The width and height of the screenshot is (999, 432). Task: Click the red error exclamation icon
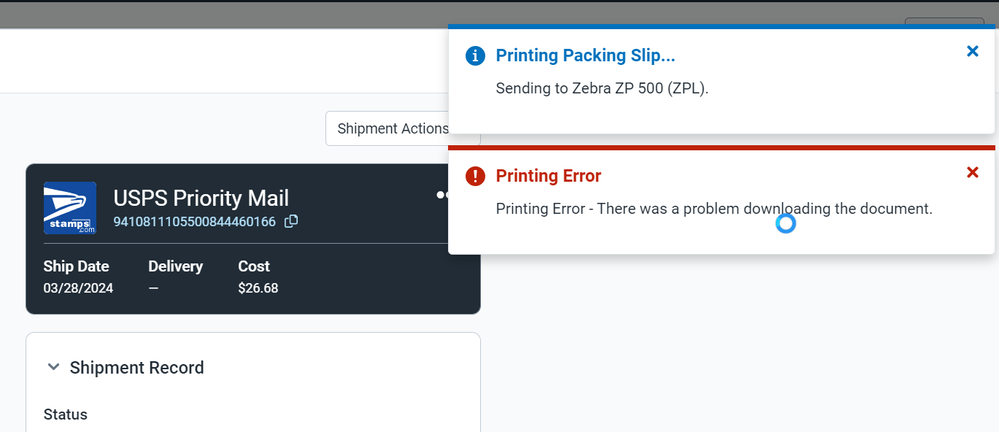tap(476, 176)
